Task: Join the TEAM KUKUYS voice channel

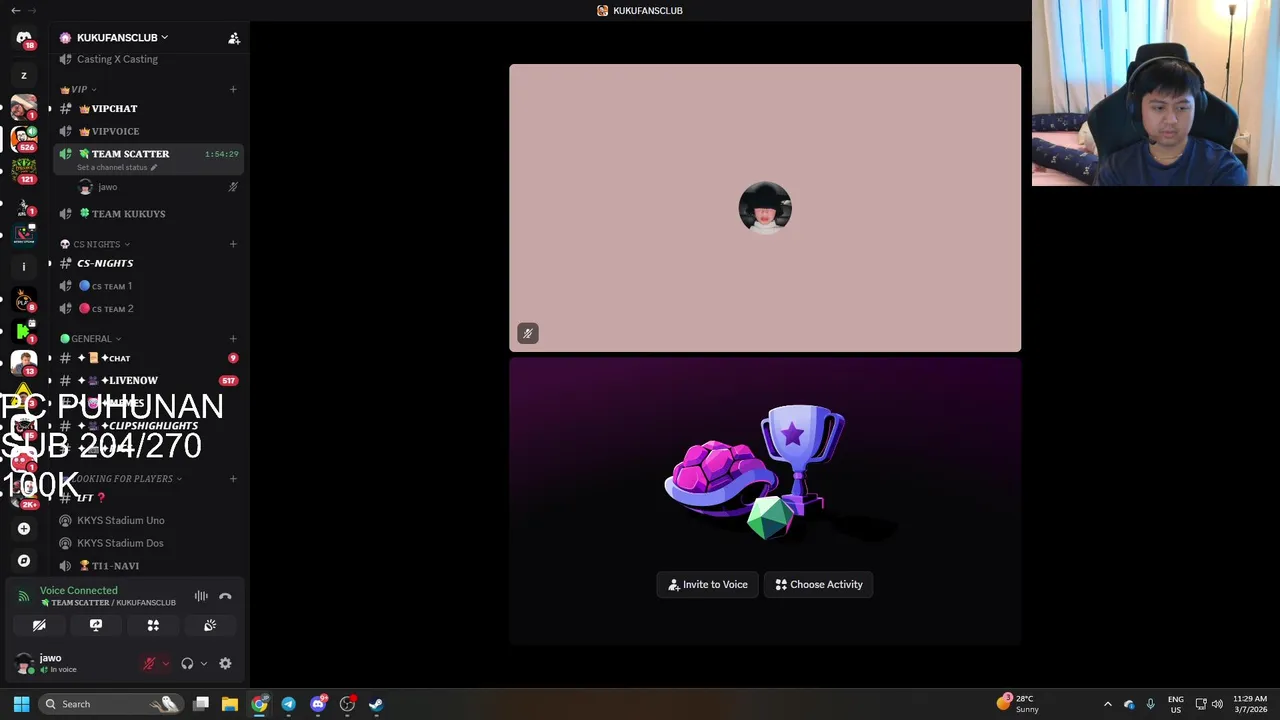Action: [x=148, y=214]
